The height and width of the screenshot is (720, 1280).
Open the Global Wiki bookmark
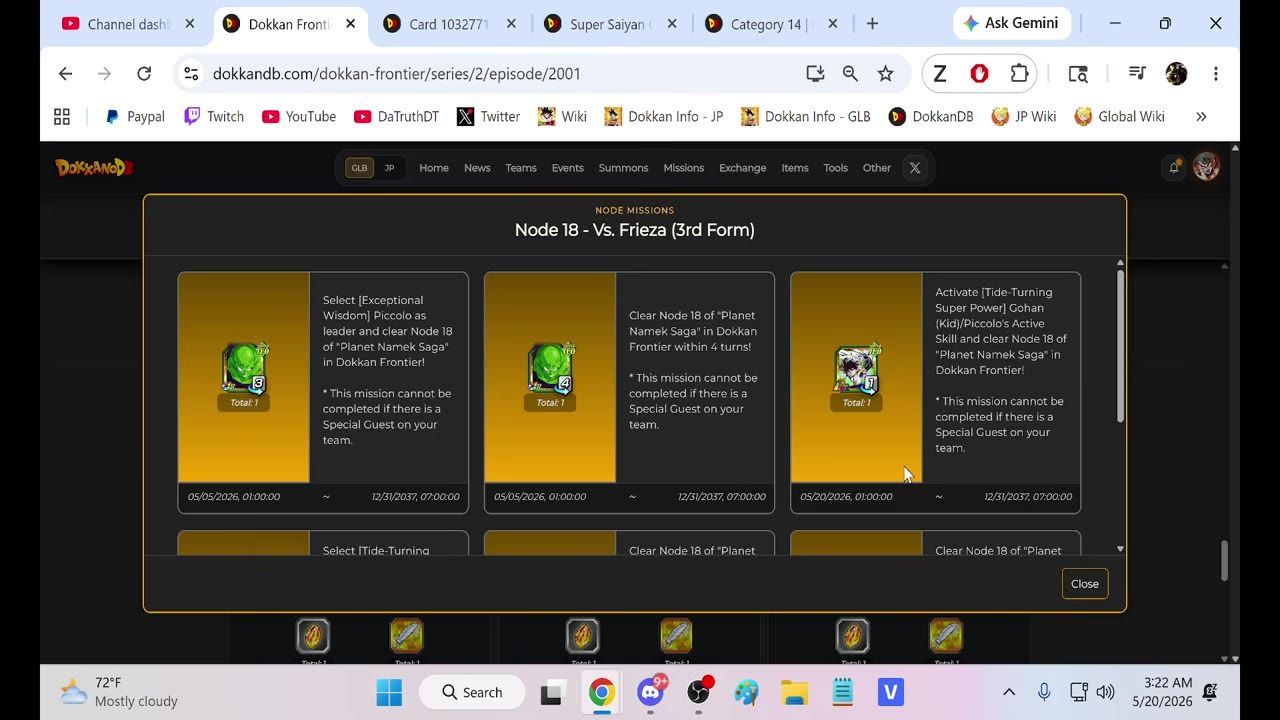click(x=1120, y=117)
